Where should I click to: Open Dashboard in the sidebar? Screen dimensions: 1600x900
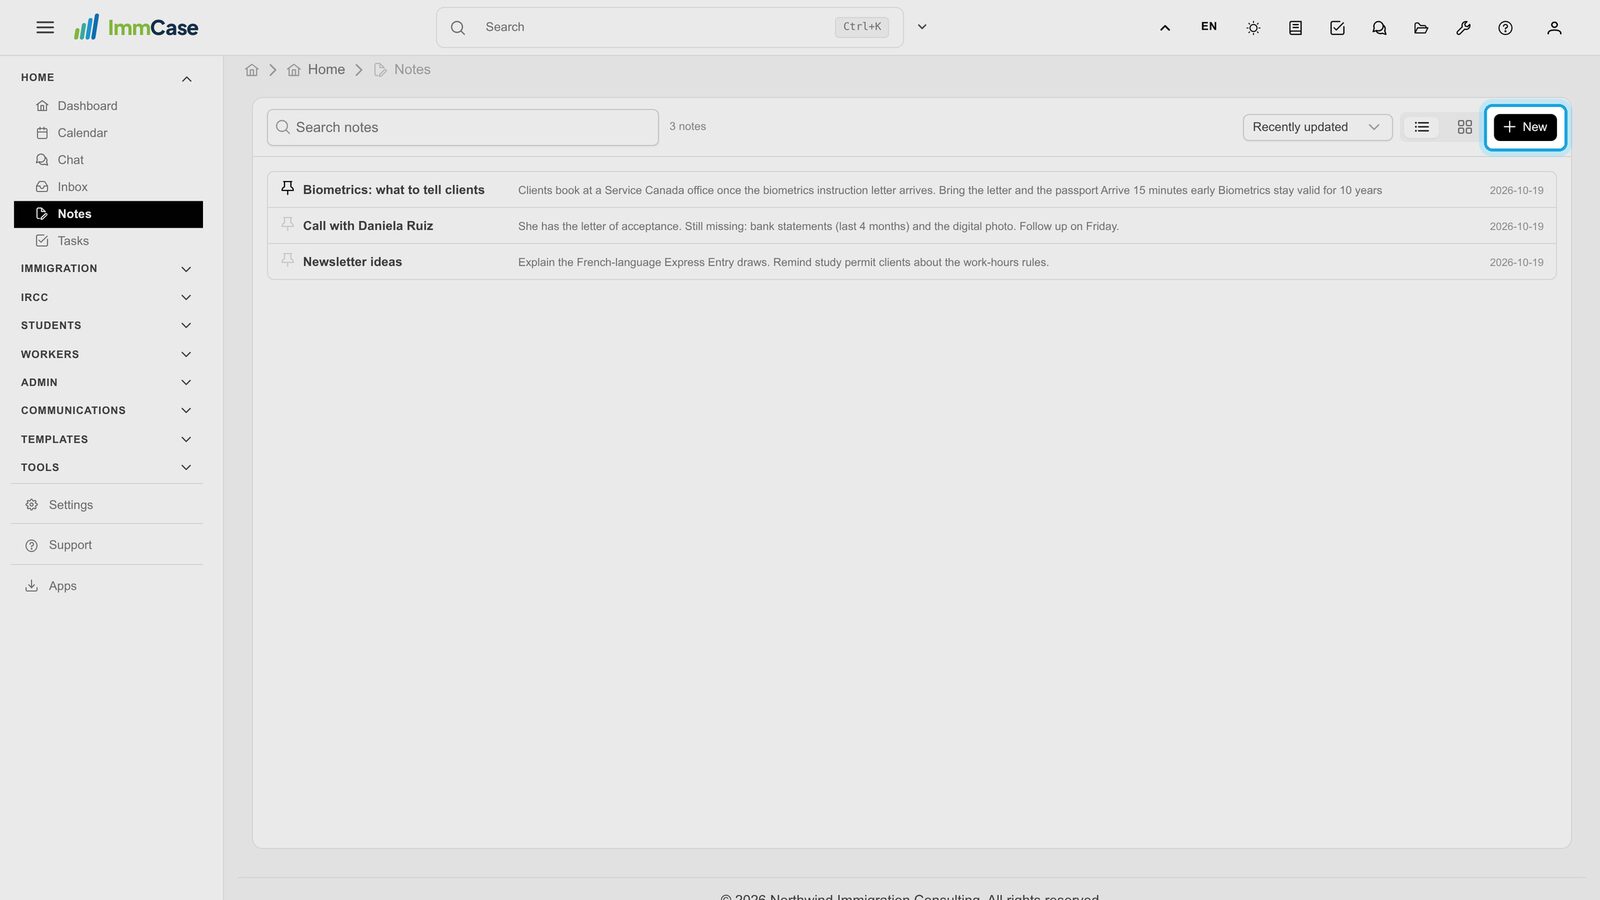click(x=108, y=106)
